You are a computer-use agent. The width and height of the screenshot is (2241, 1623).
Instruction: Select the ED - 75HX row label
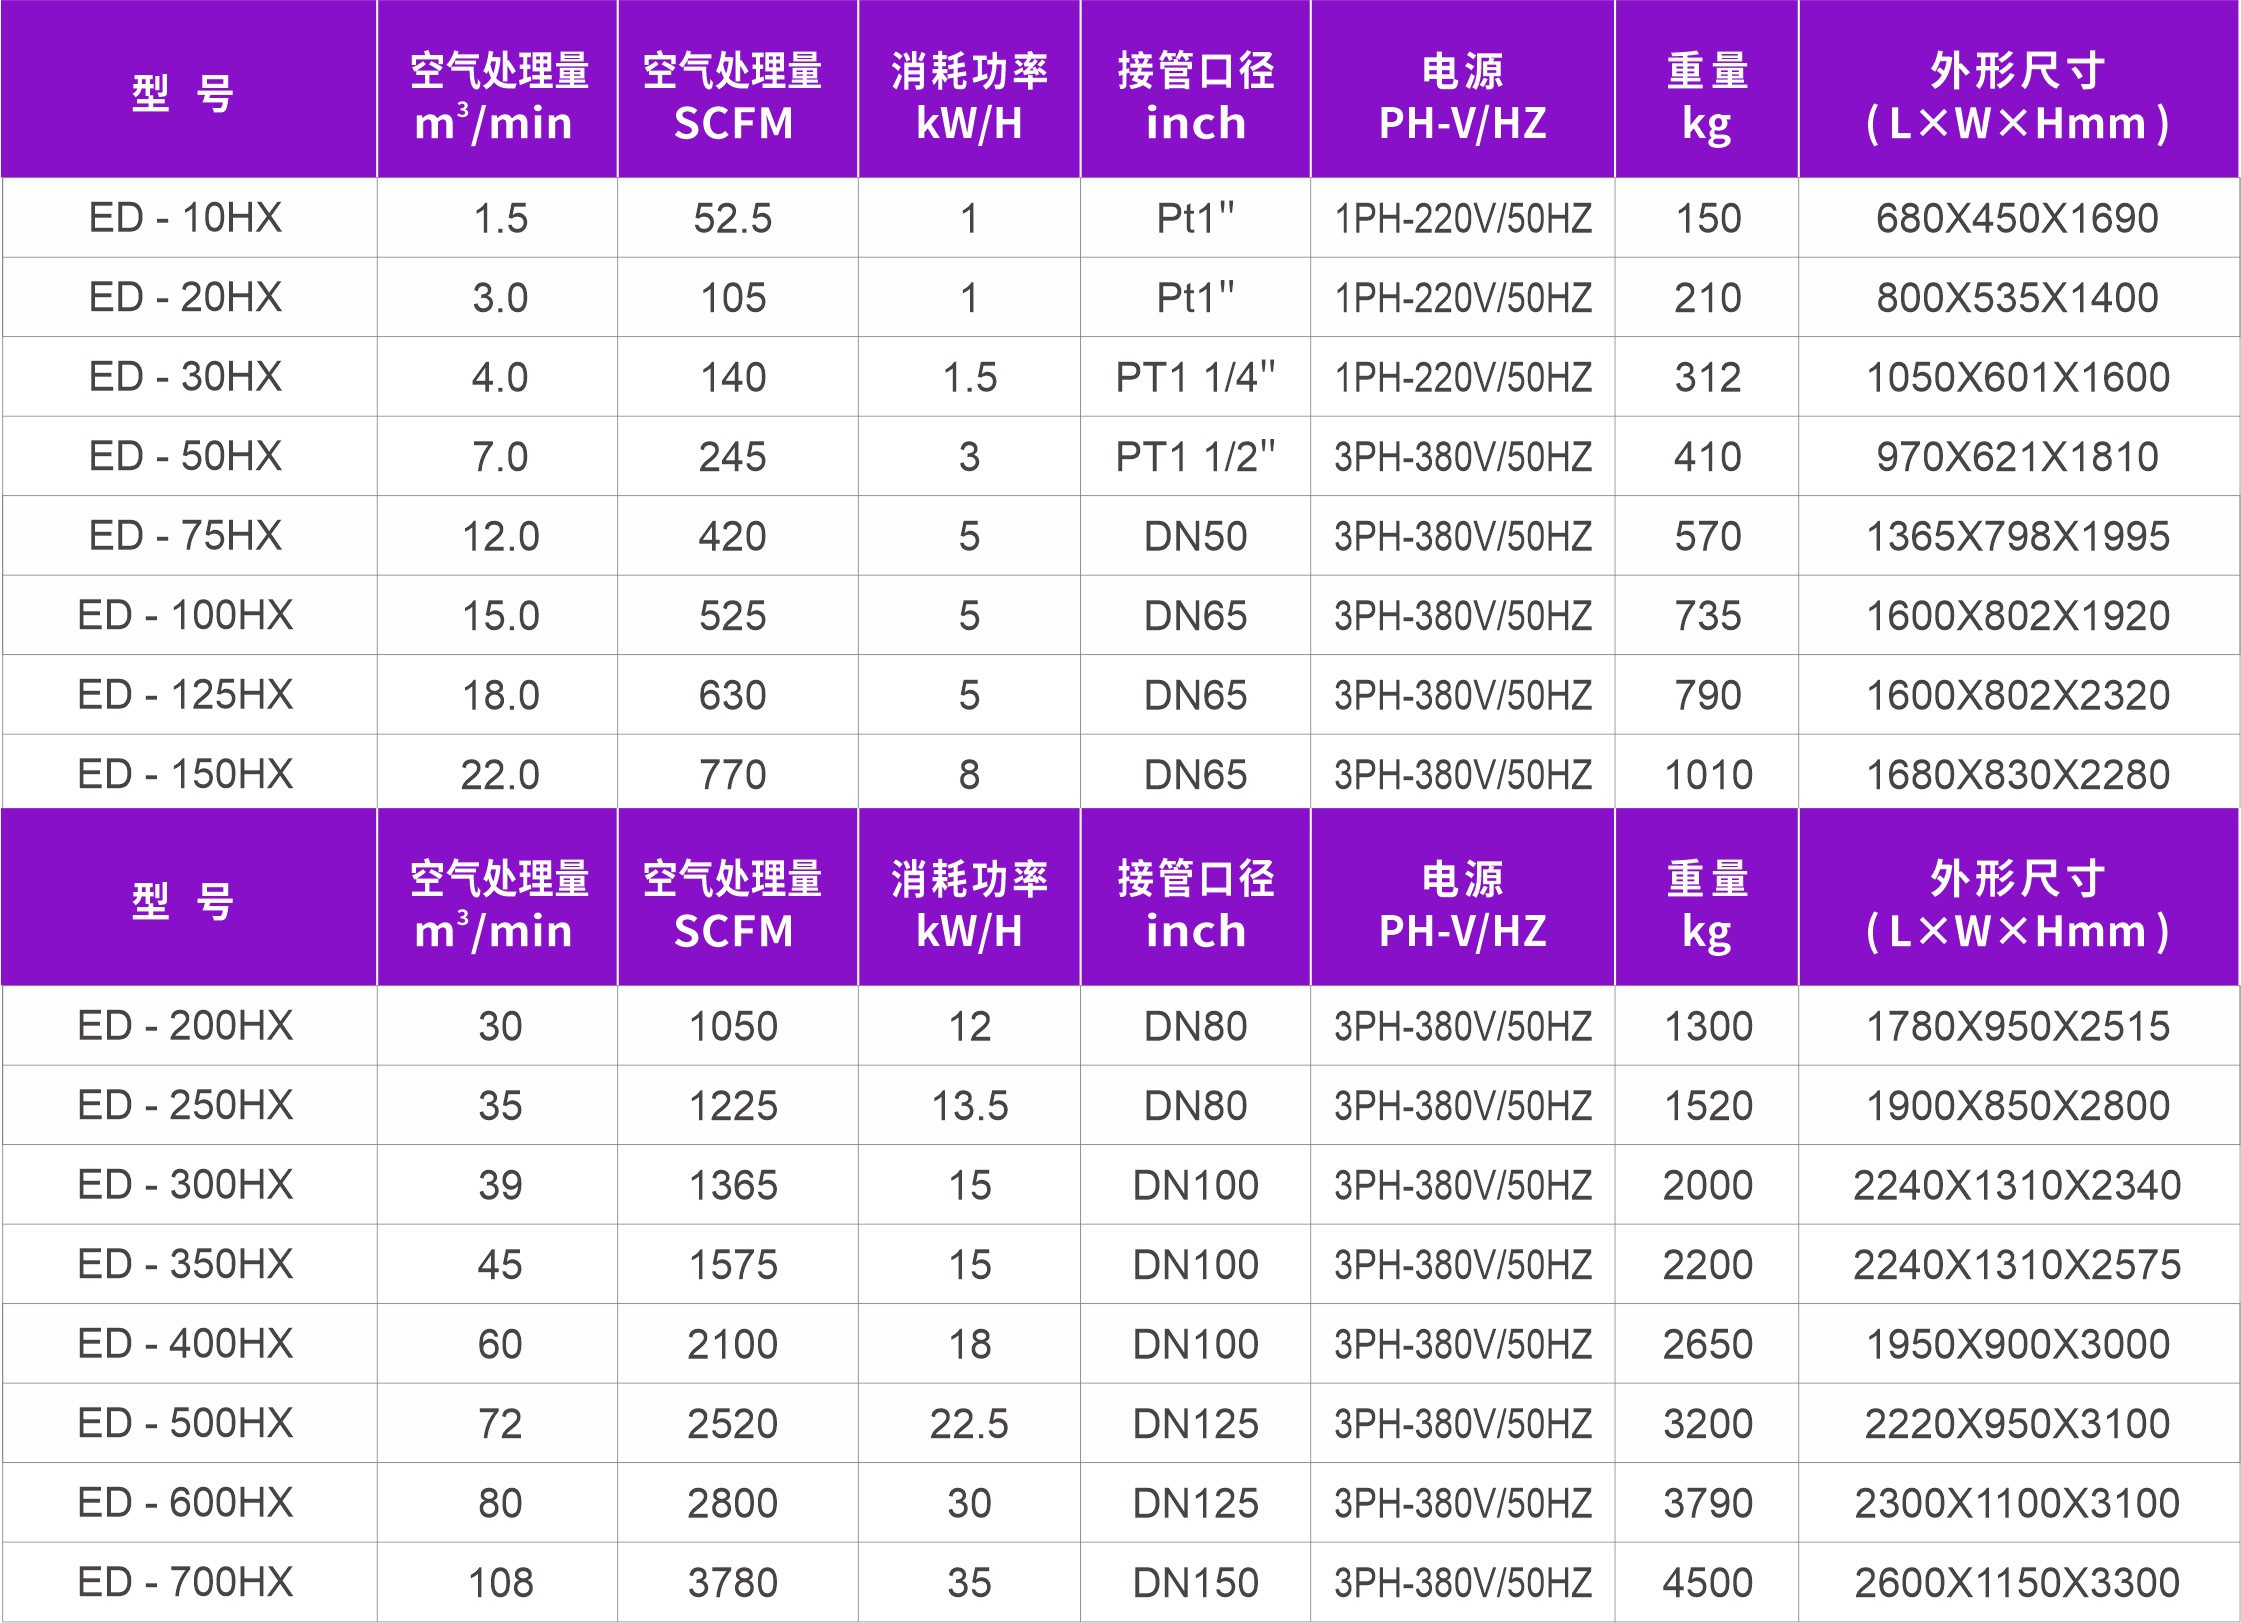coord(186,536)
